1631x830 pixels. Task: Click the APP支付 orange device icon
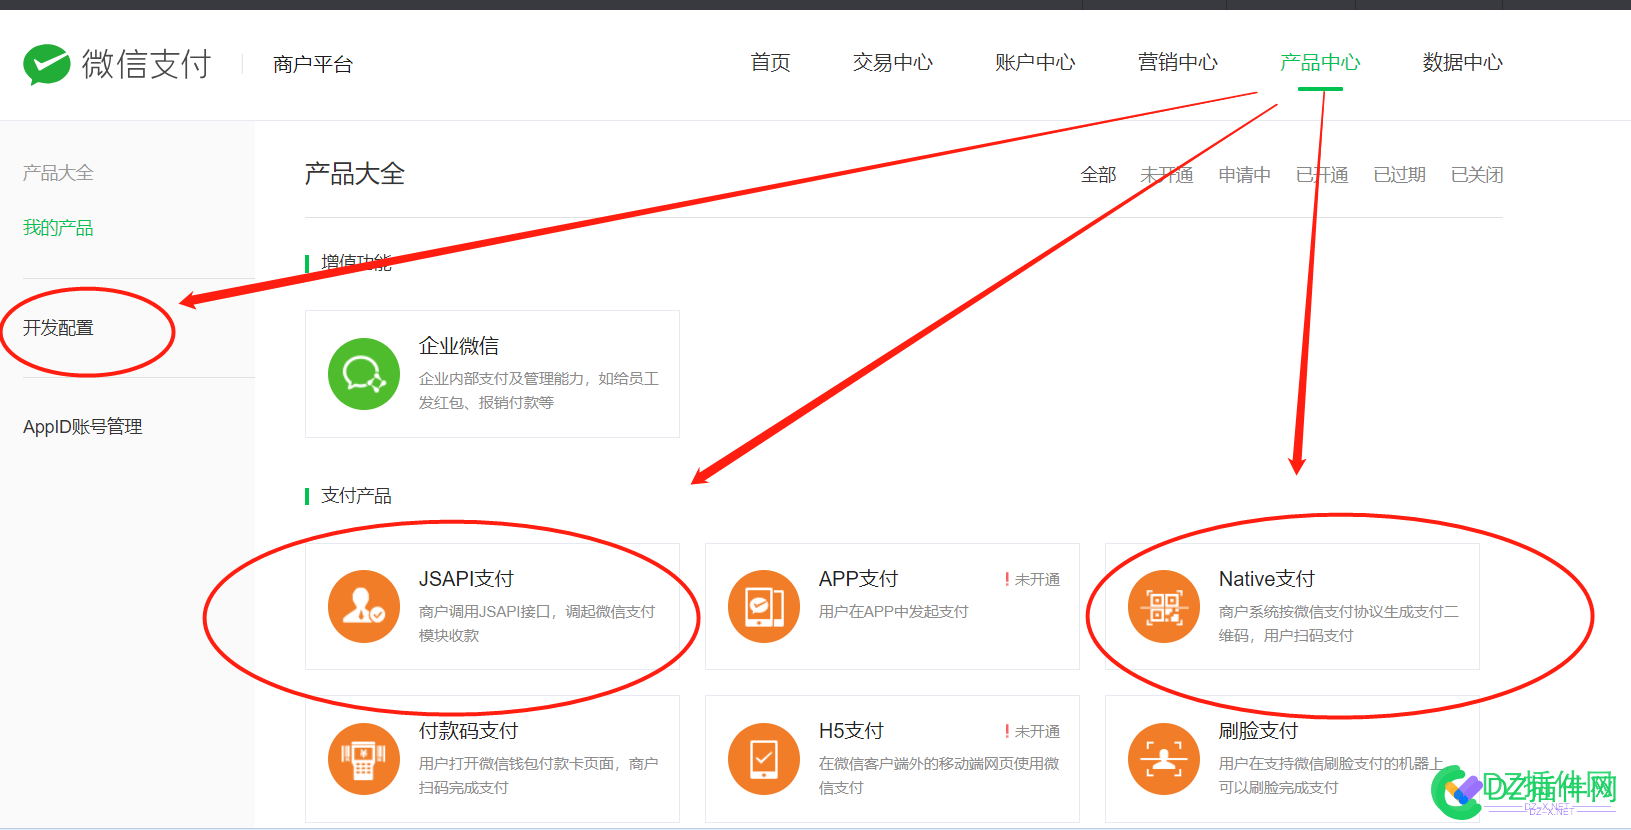tap(764, 606)
